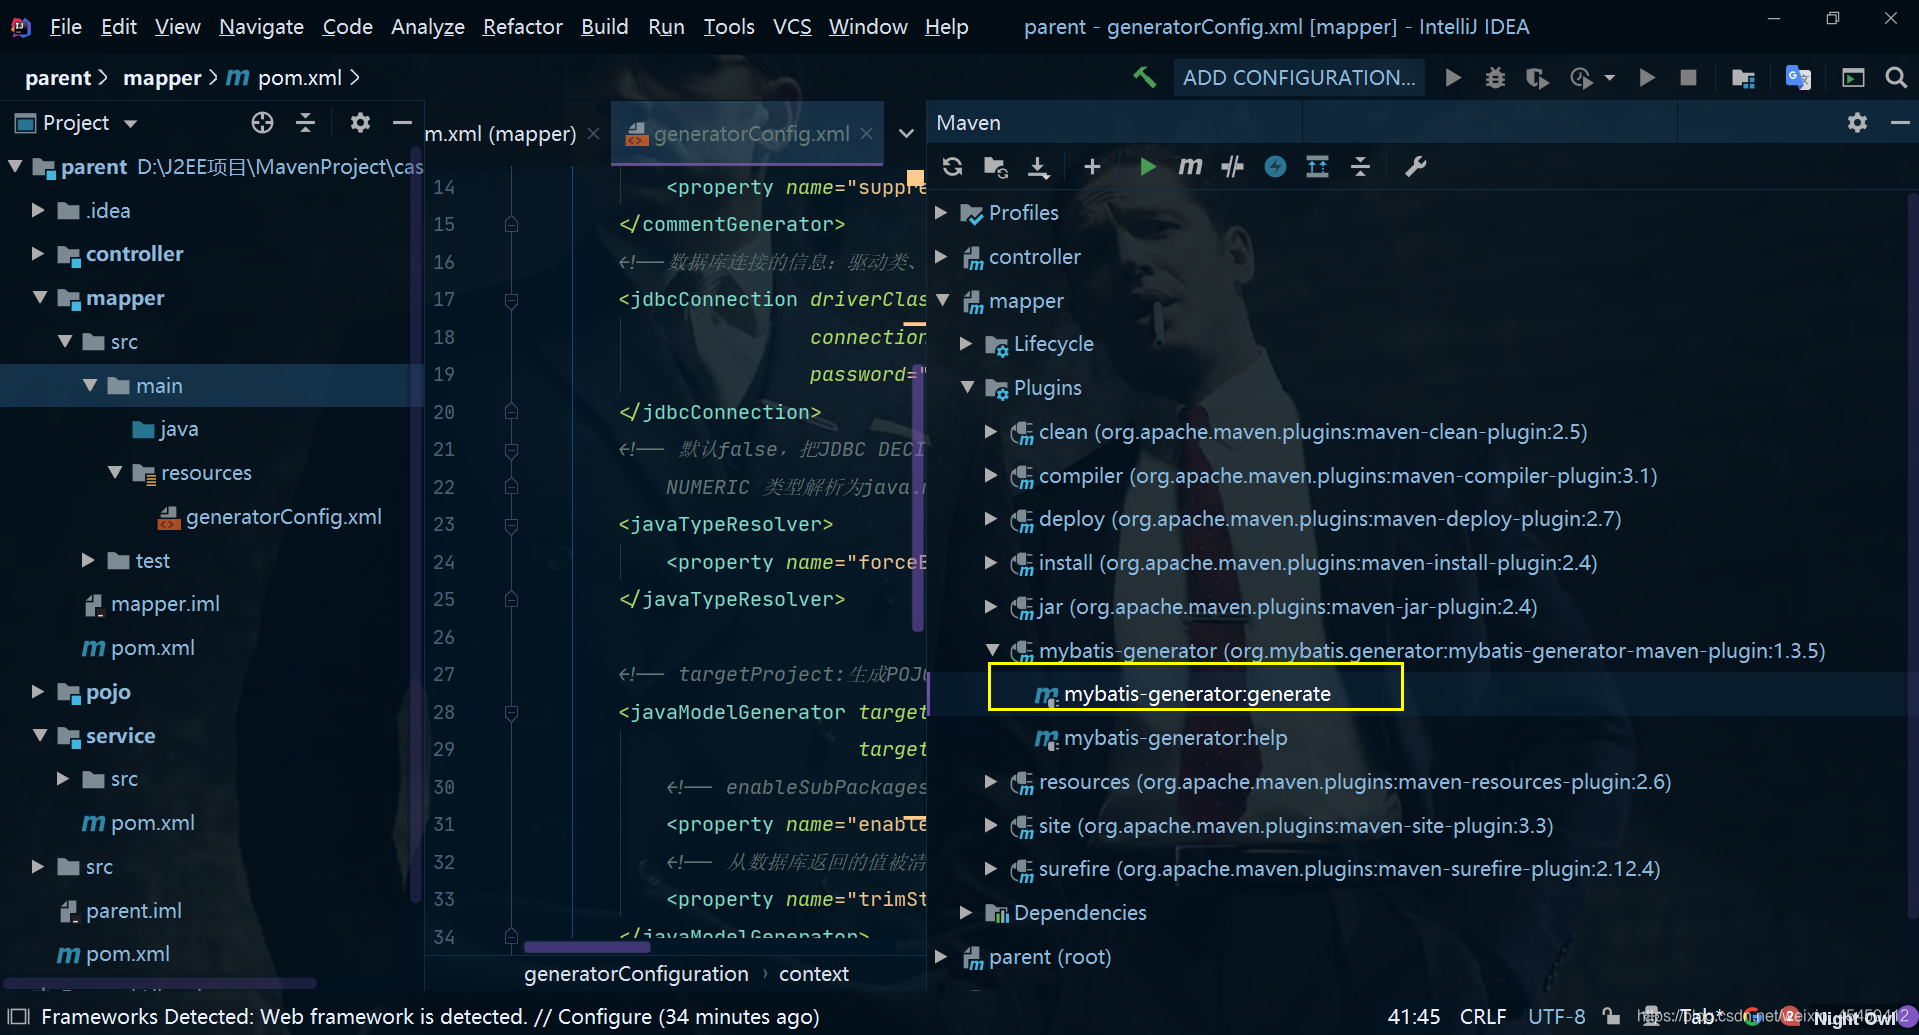Click Run with Coverage icon
This screenshot has width=1919, height=1035.
coord(1537,77)
